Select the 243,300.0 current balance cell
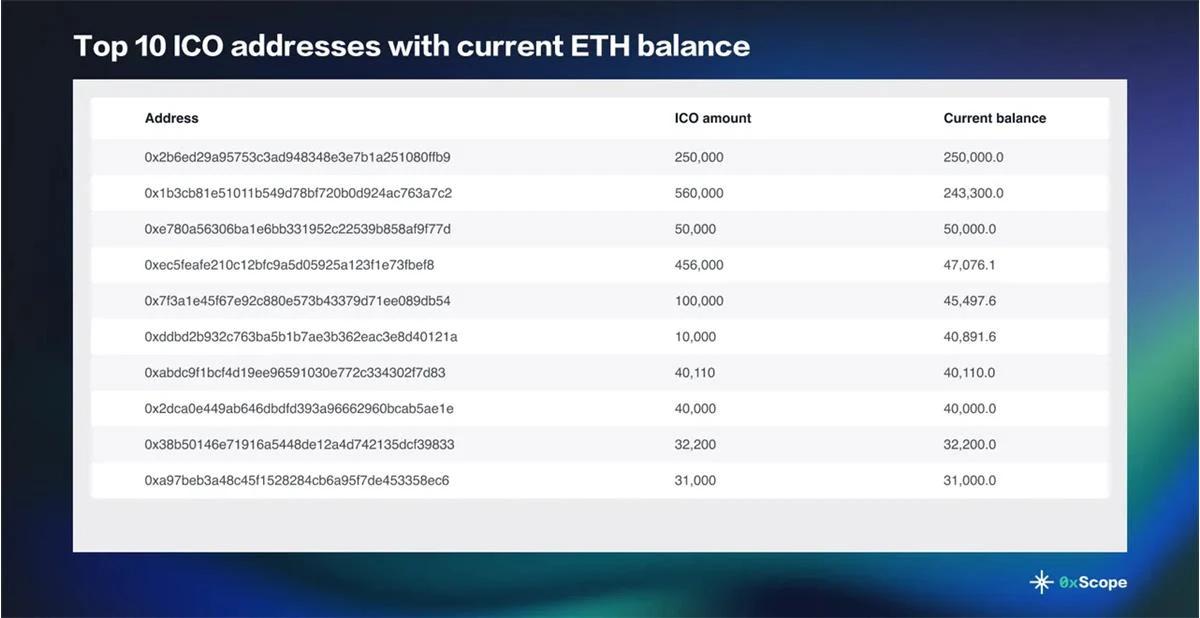This screenshot has height=618, width=1200. point(974,193)
